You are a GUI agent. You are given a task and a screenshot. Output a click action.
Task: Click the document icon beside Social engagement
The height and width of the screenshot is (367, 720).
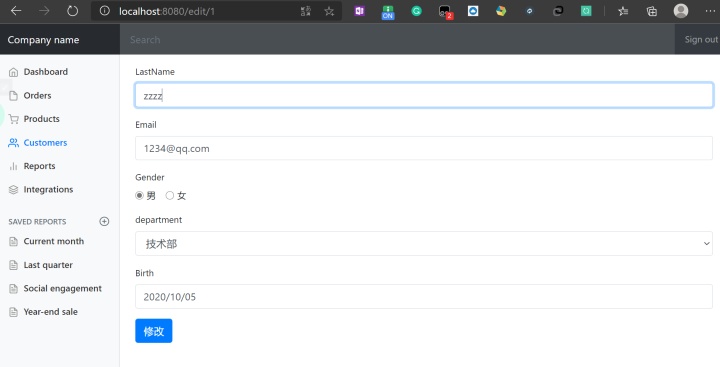tap(14, 288)
